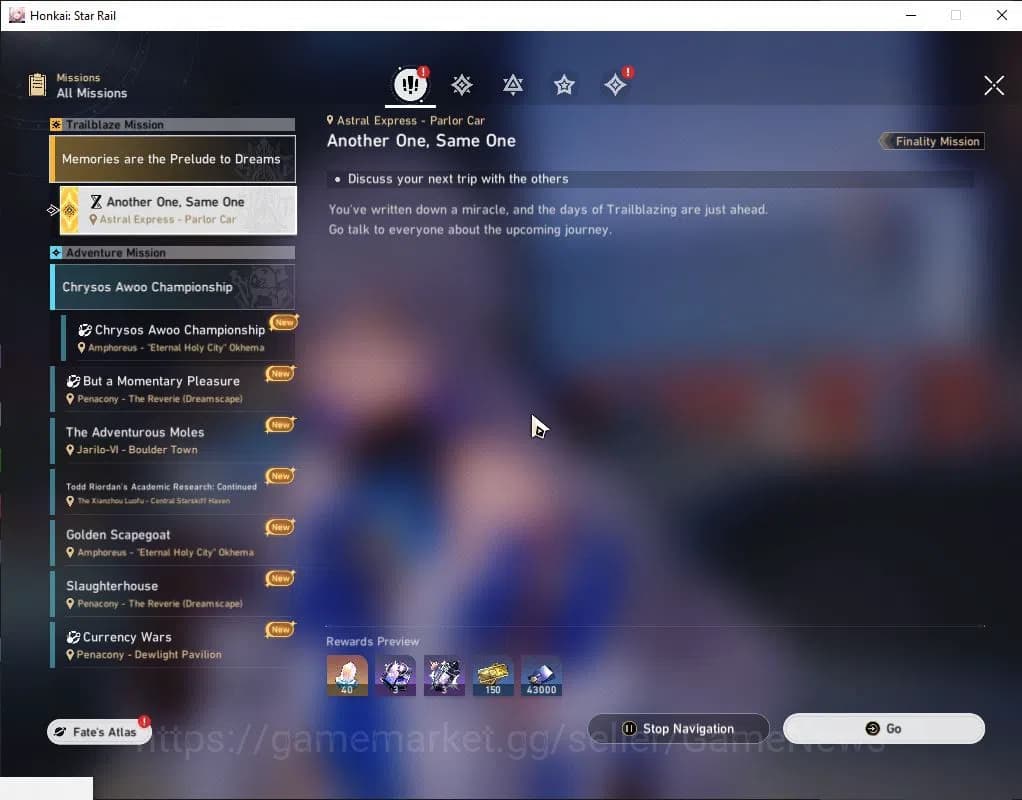Image resolution: width=1022 pixels, height=800 pixels.
Task: Collapse the Adventure Mission section header
Action: point(173,252)
